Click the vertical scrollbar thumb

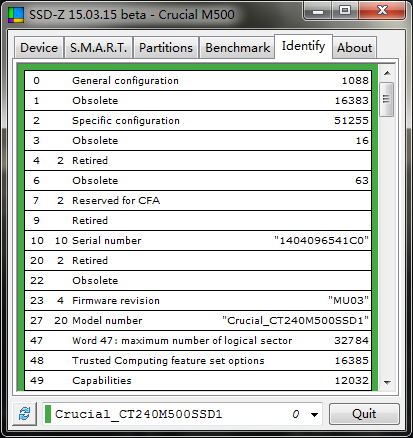[387, 99]
